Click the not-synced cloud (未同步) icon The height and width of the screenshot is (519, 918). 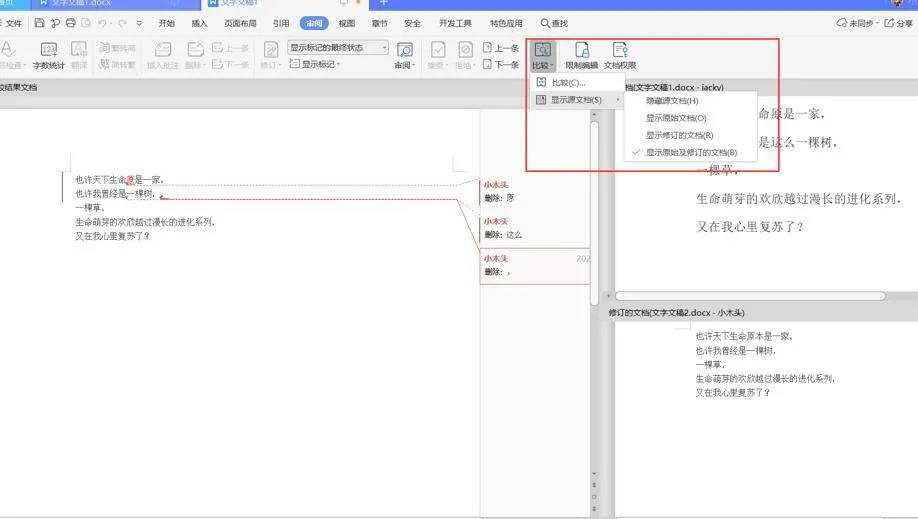click(857, 23)
